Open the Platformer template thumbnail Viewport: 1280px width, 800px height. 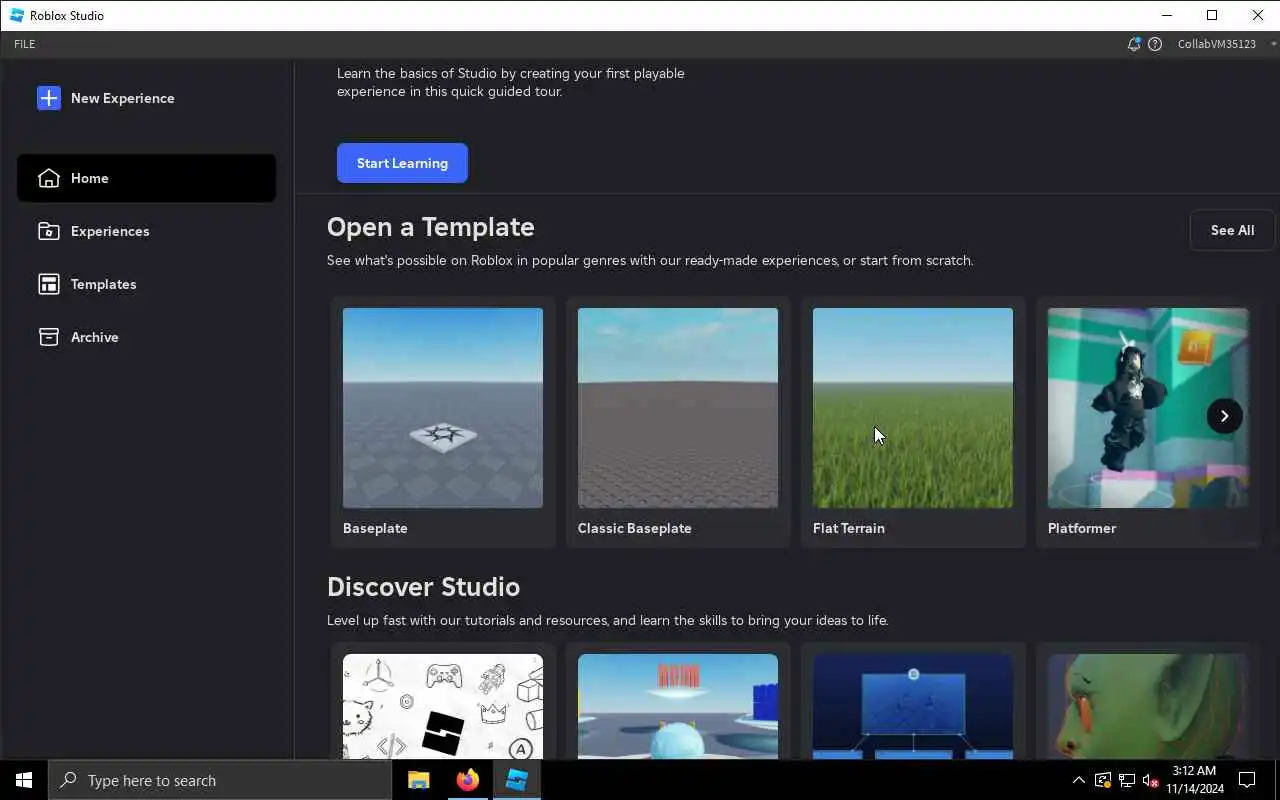pyautogui.click(x=1148, y=408)
